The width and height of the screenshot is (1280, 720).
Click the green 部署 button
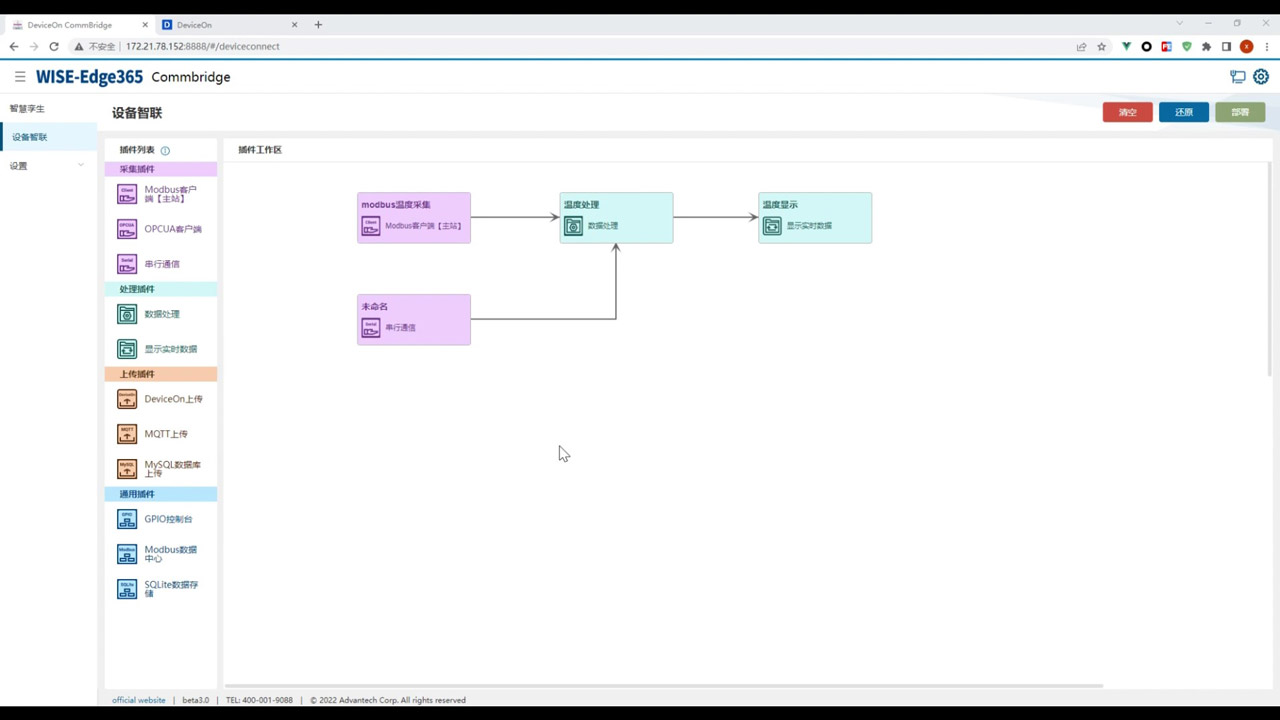pos(1240,112)
